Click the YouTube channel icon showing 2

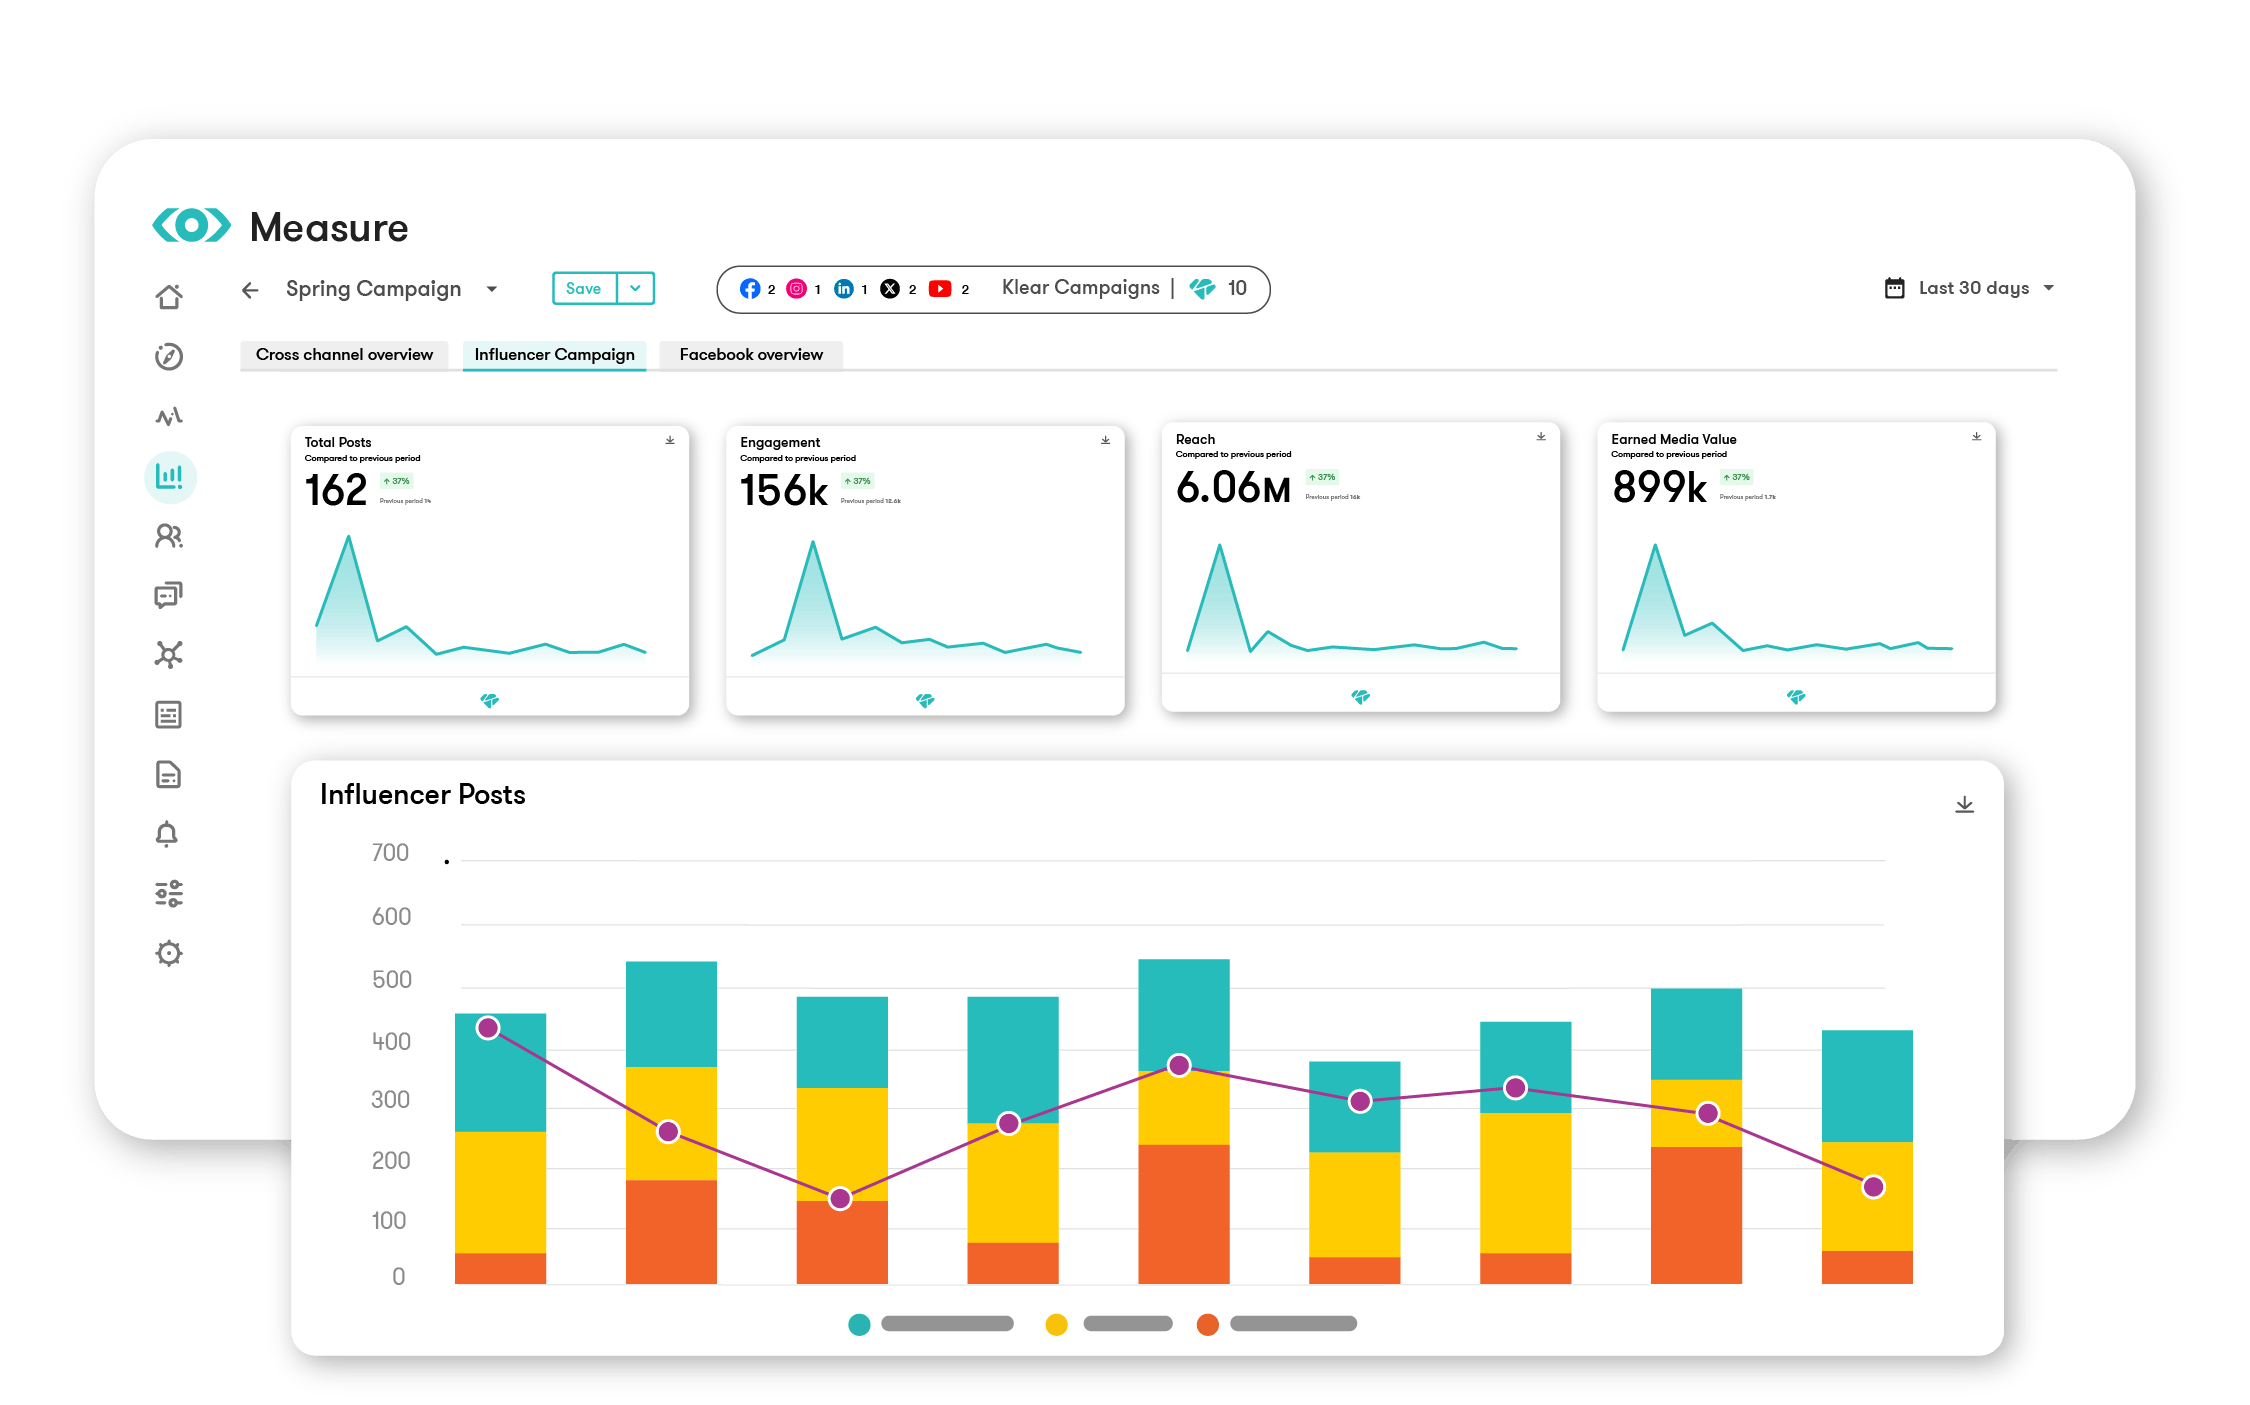(x=941, y=289)
